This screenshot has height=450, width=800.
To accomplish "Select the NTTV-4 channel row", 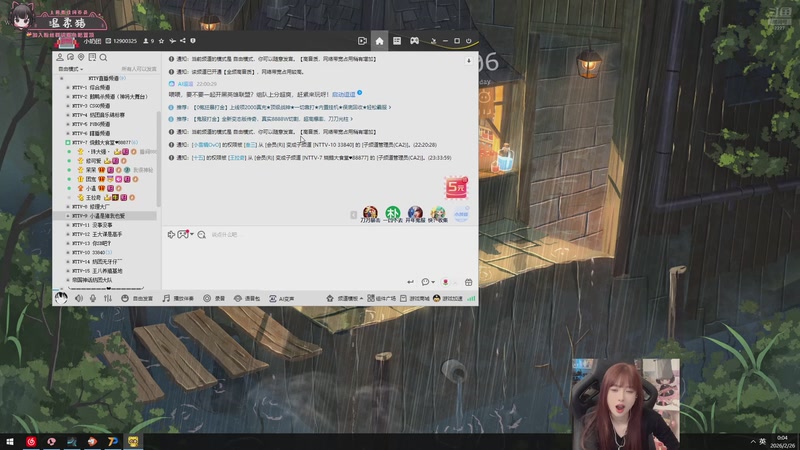I will (x=105, y=115).
